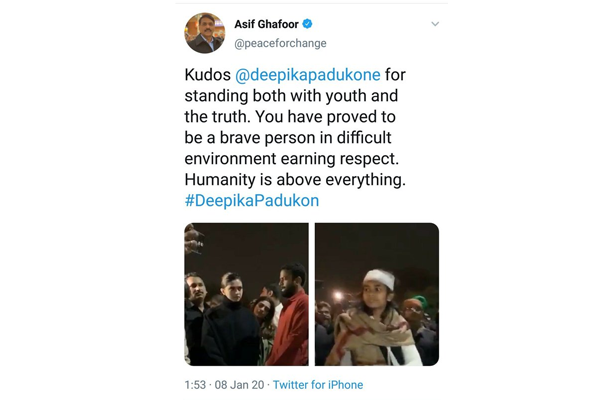Open the #DeepikaPadukon hashtag
600x400 pixels.
252,201
